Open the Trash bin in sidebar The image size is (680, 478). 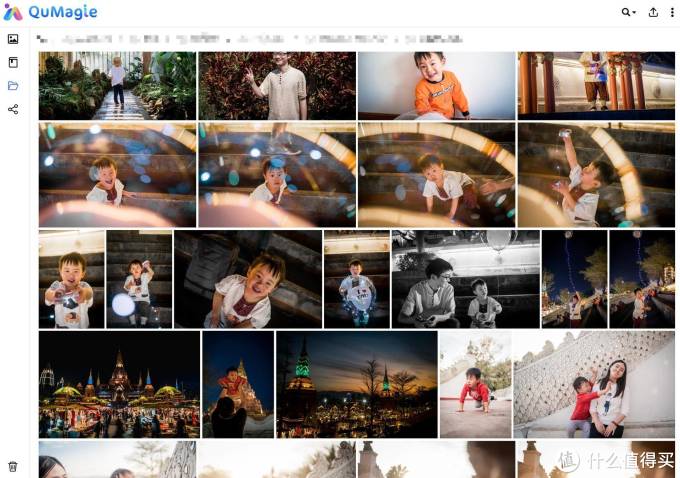tap(13, 466)
